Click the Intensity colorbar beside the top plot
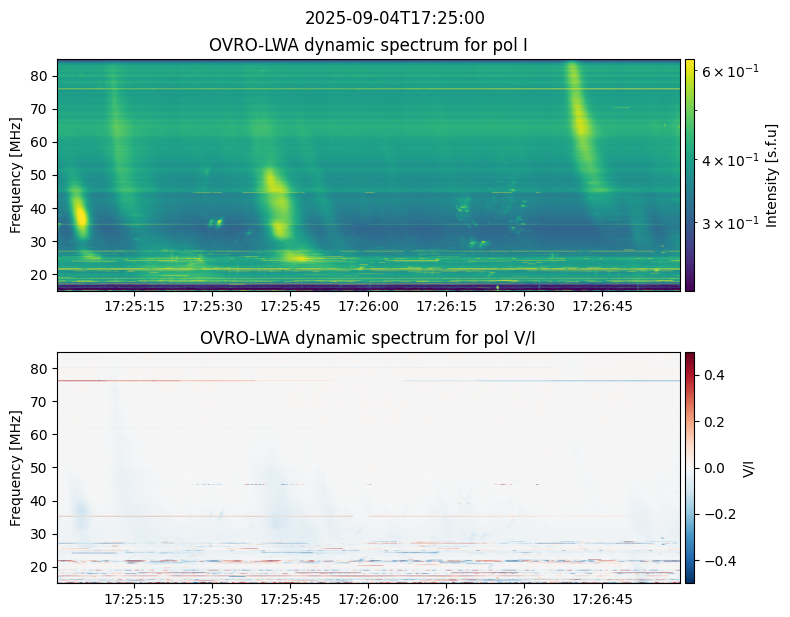790x617 pixels. coord(689,175)
